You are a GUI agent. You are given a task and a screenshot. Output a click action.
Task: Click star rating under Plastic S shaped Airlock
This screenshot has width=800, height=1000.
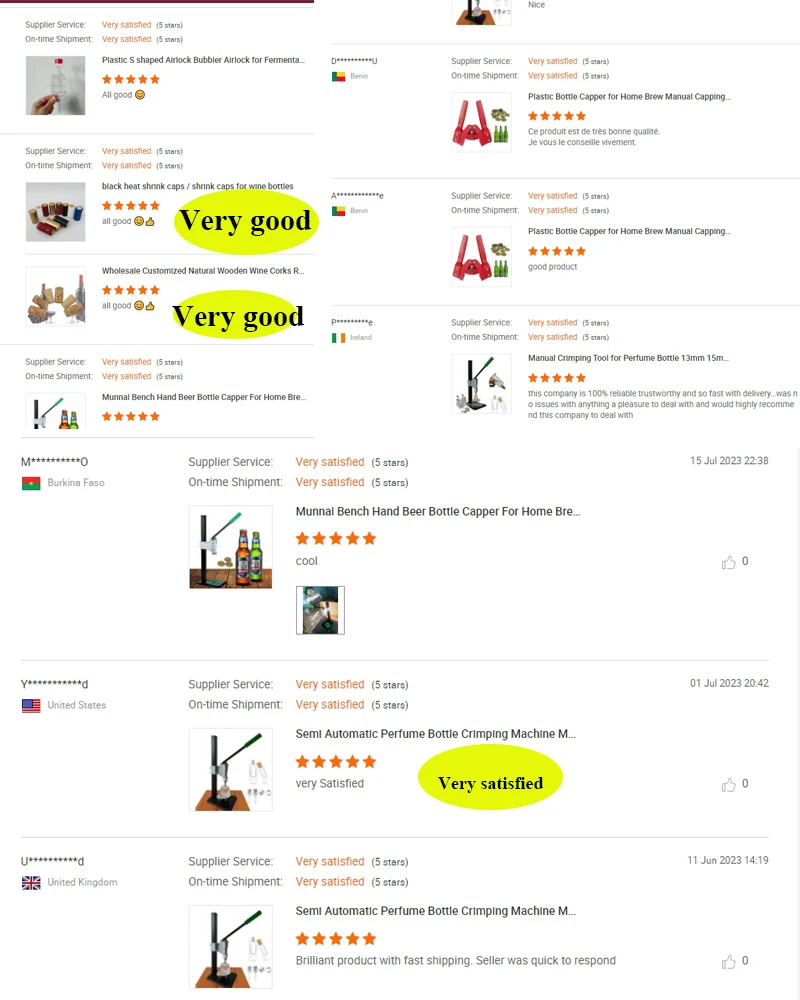point(131,79)
